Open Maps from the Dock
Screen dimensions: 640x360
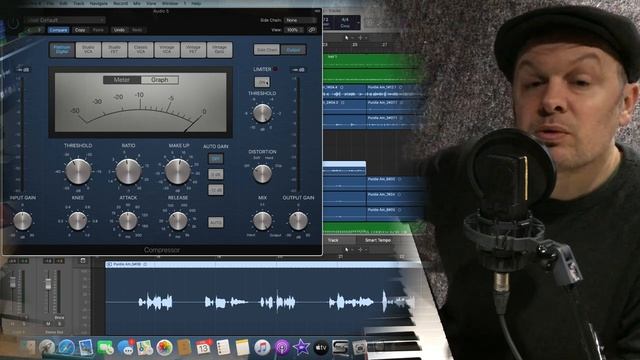tap(145, 347)
